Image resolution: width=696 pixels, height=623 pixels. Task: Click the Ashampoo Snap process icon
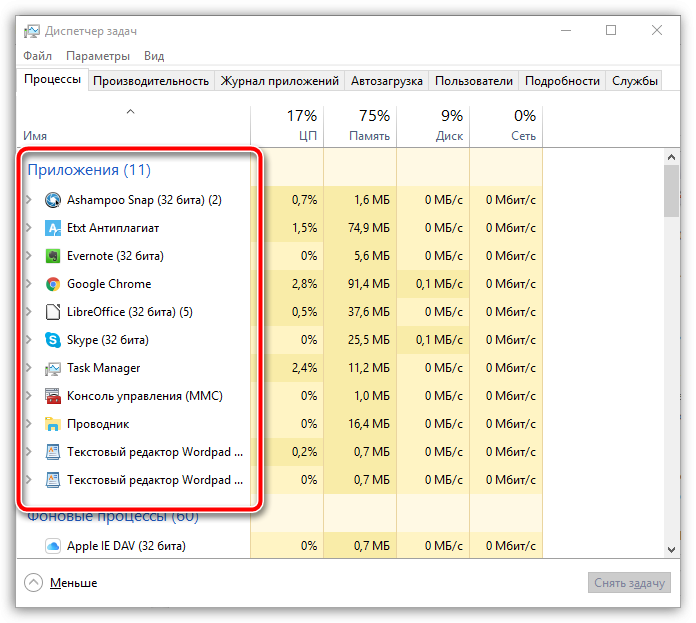(x=53, y=200)
